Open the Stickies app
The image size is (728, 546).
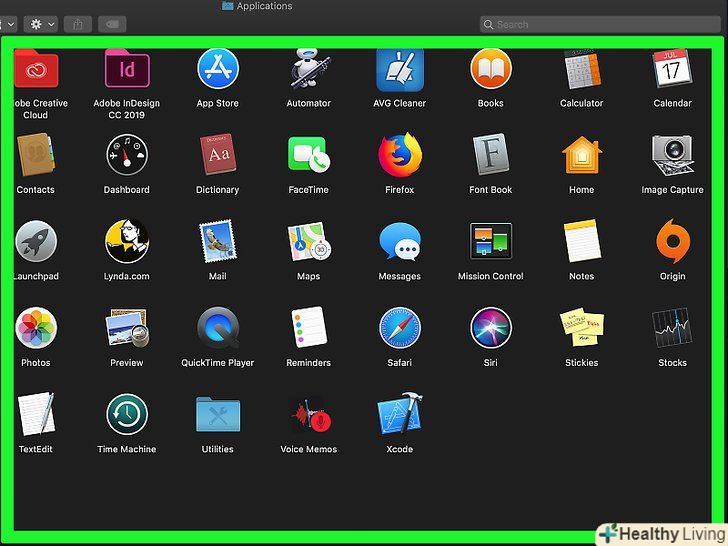pyautogui.click(x=582, y=327)
